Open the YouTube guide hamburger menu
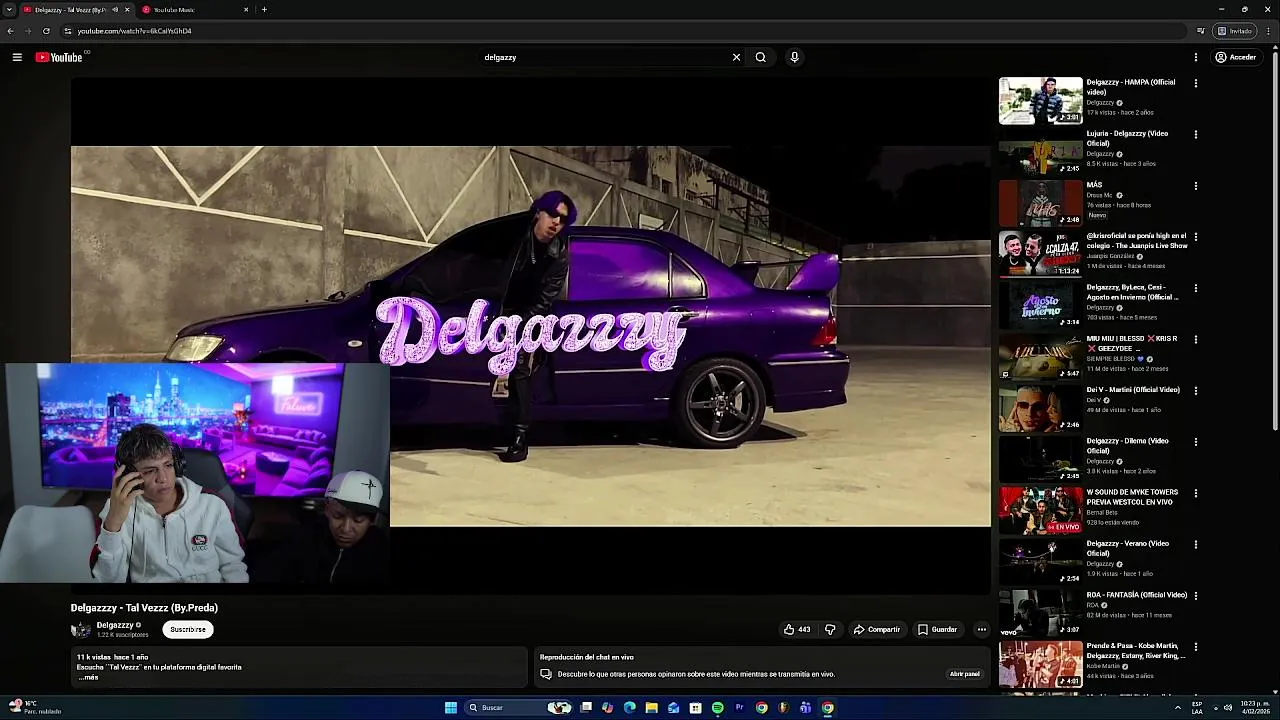This screenshot has width=1280, height=720. pos(17,57)
